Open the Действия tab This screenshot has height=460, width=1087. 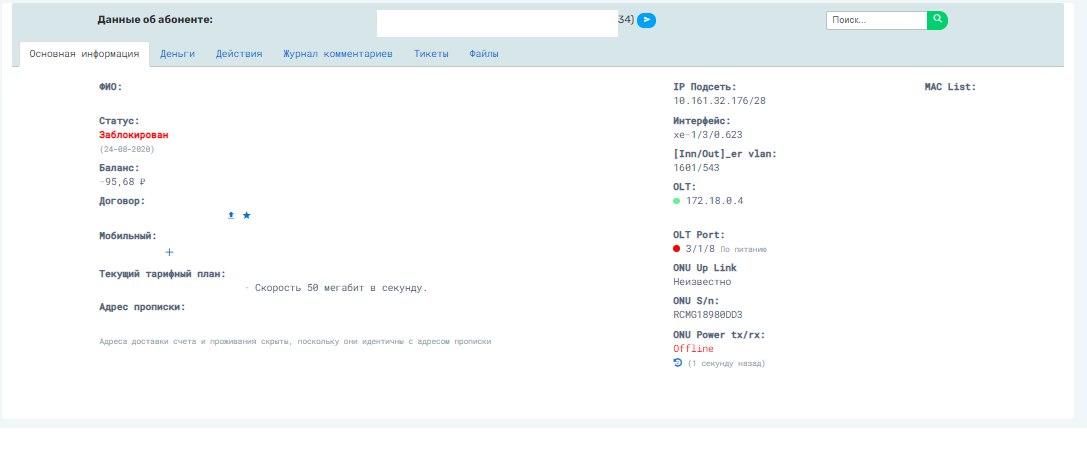239,54
